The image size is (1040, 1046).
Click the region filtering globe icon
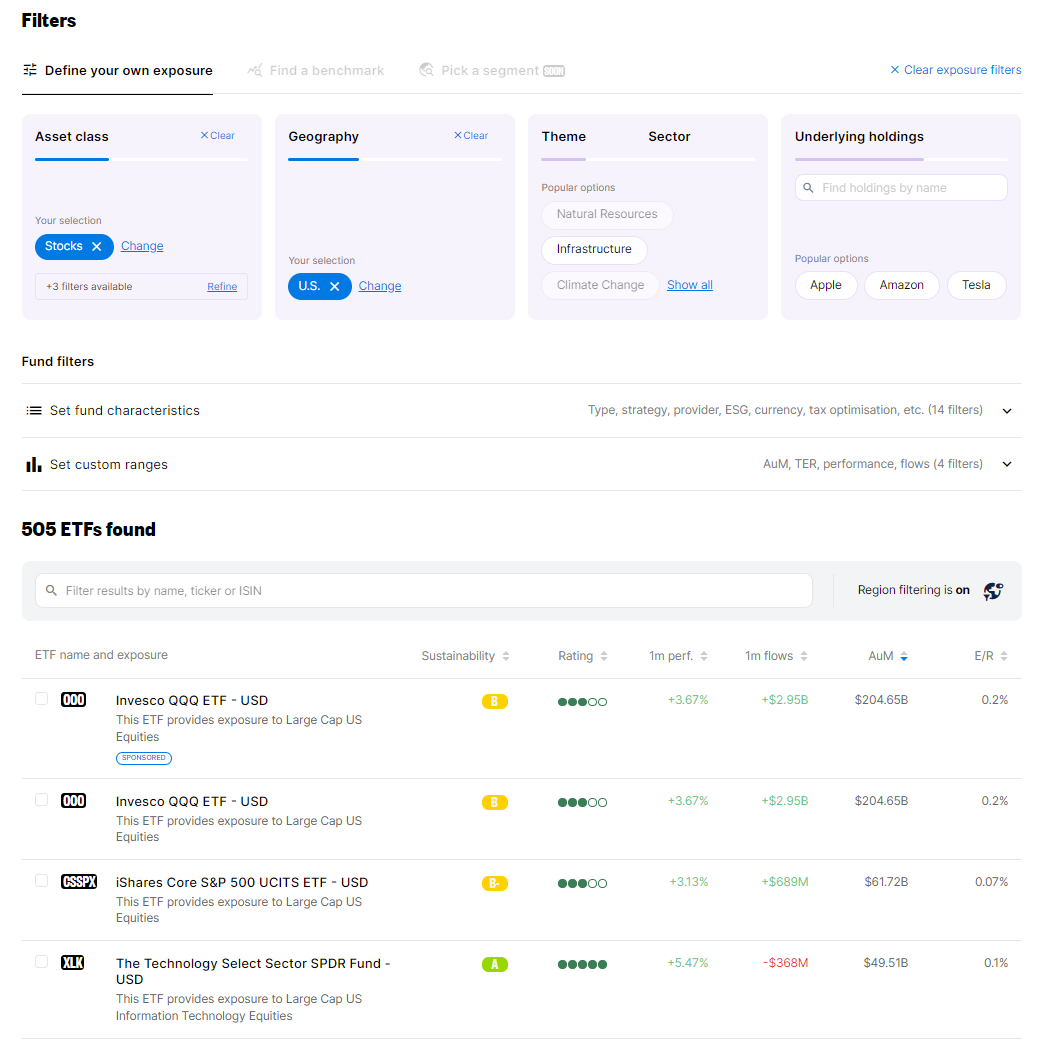coord(992,591)
